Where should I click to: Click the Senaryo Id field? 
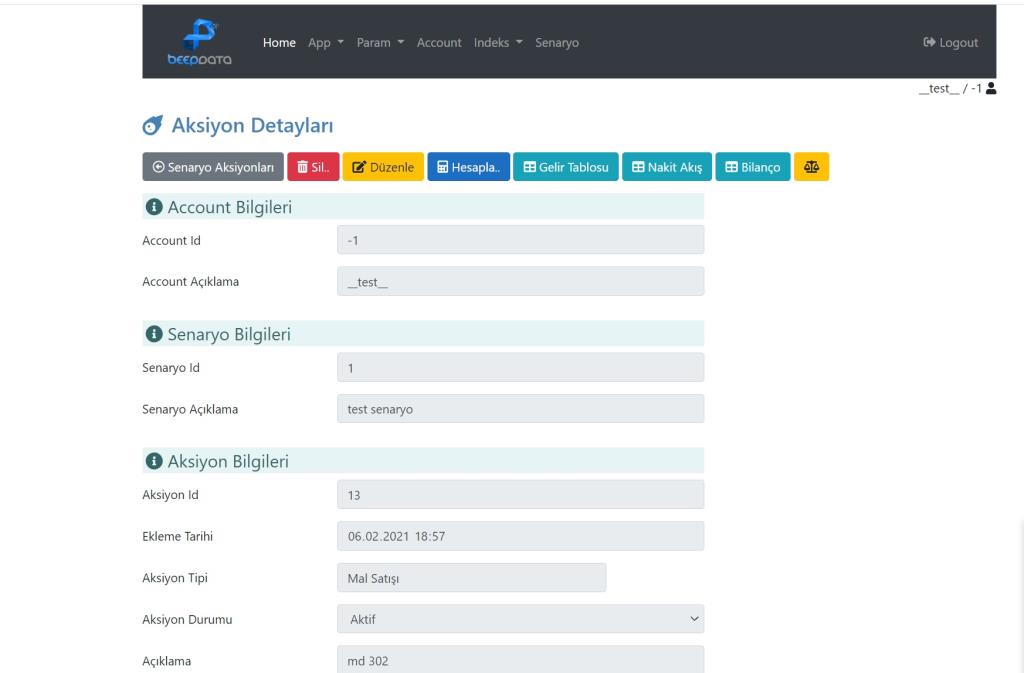(x=520, y=368)
